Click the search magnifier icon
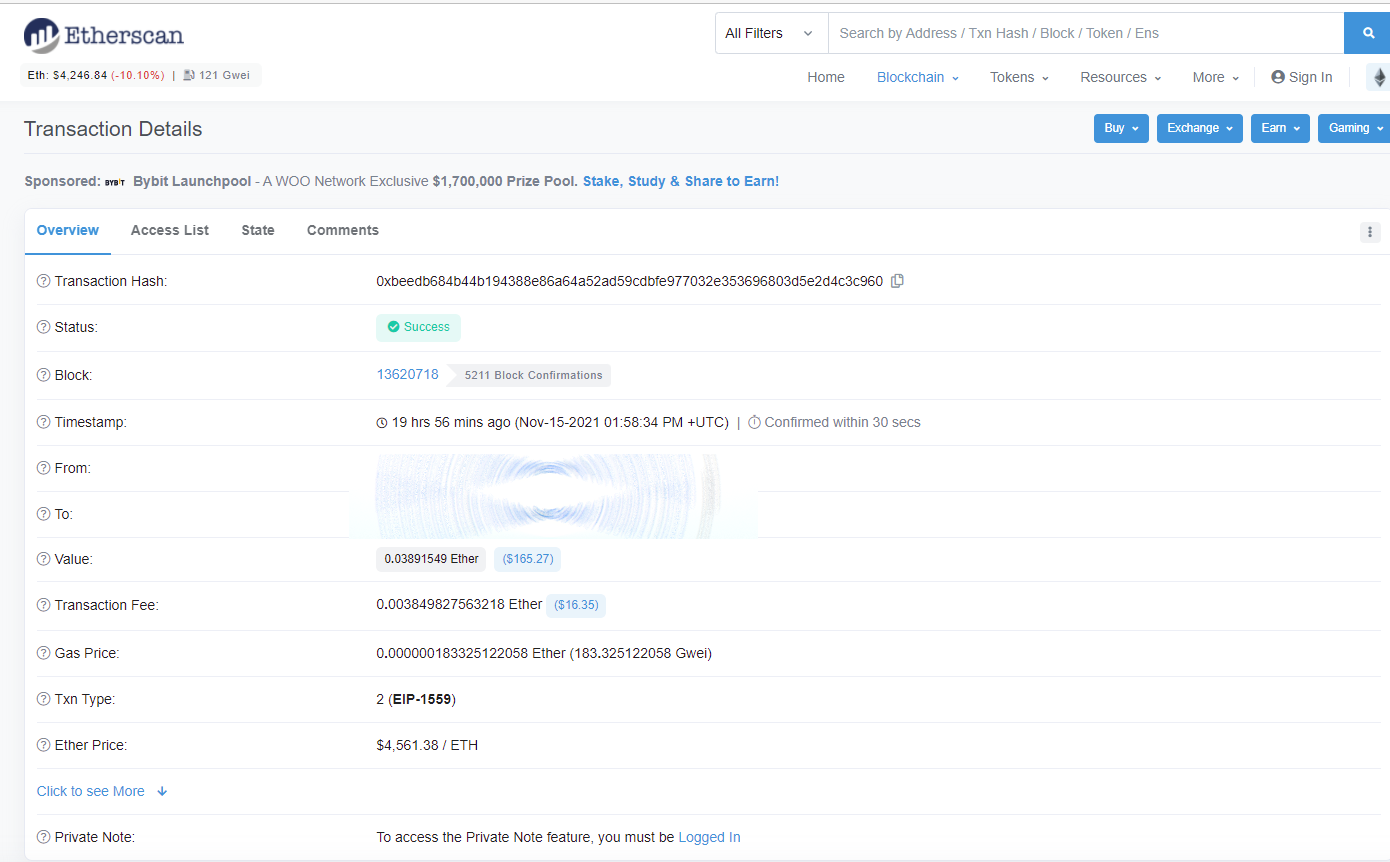Image resolution: width=1390 pixels, height=862 pixels. point(1368,32)
